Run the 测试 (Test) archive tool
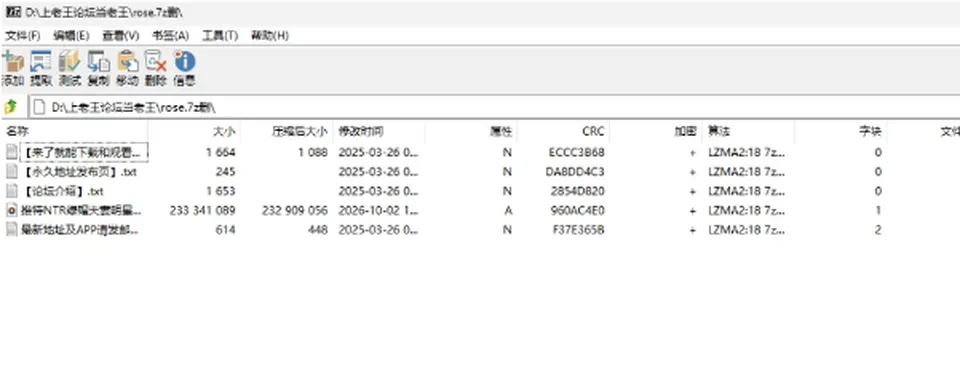This screenshot has height=367, width=960. 70,61
